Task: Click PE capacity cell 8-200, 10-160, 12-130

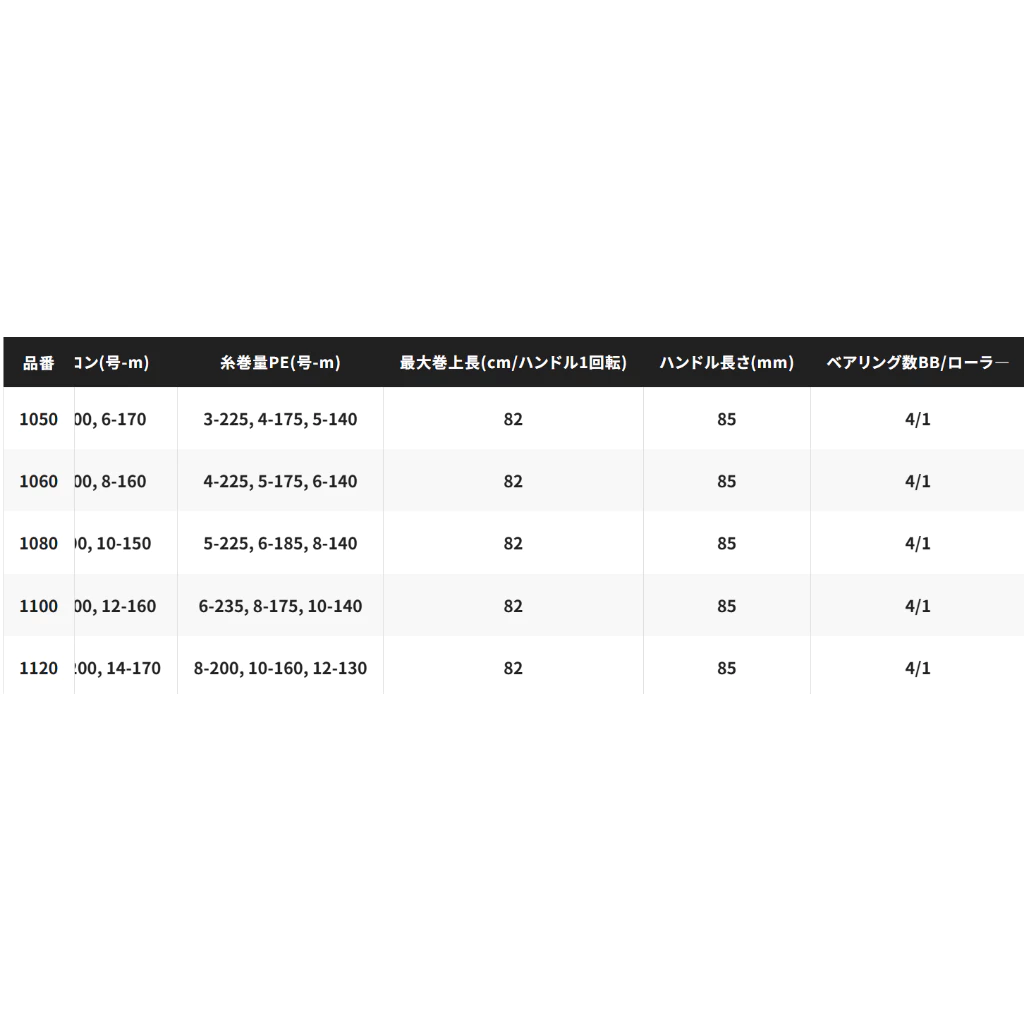Action: pos(280,668)
